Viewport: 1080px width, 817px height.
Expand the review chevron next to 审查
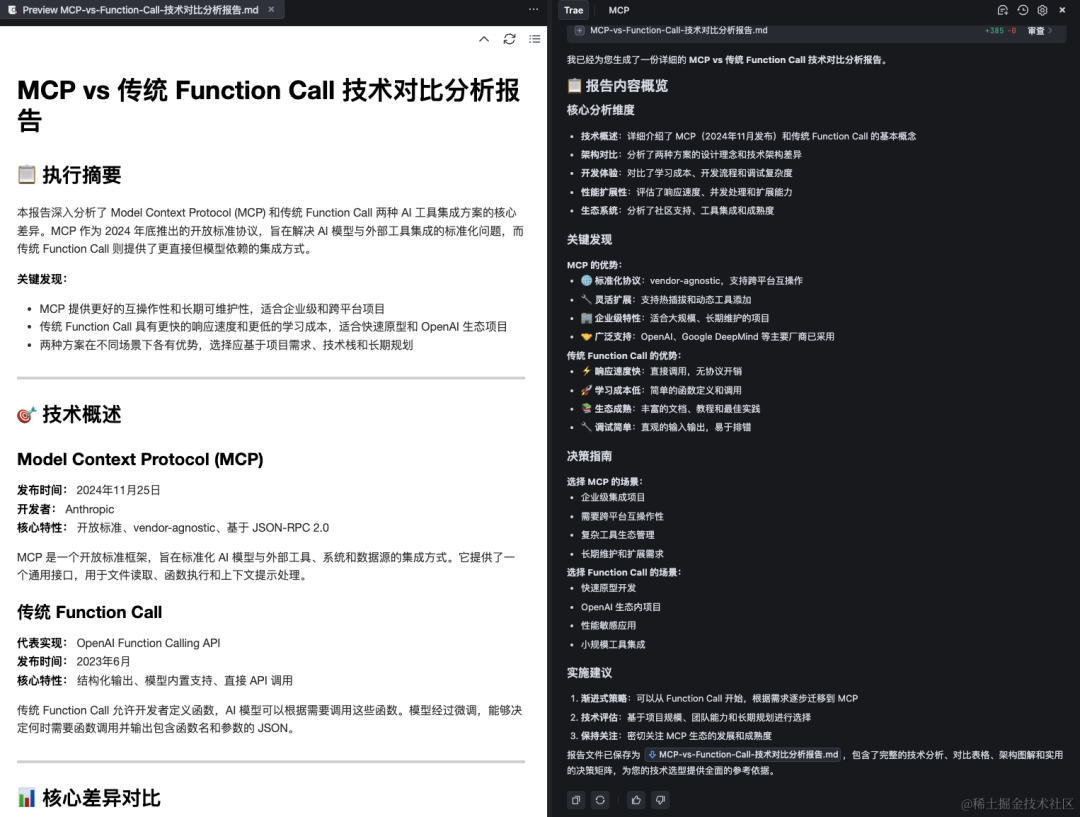[x=1050, y=31]
